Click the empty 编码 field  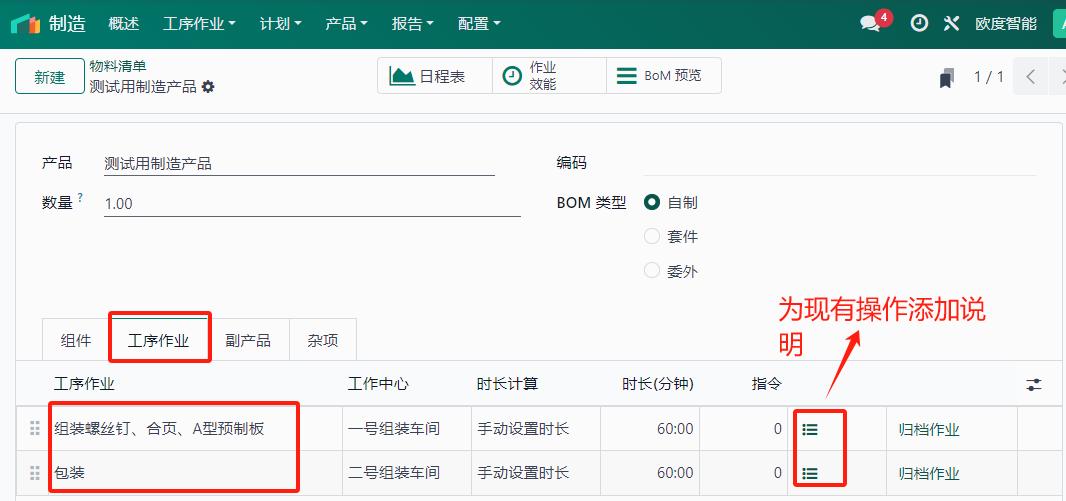tap(840, 164)
